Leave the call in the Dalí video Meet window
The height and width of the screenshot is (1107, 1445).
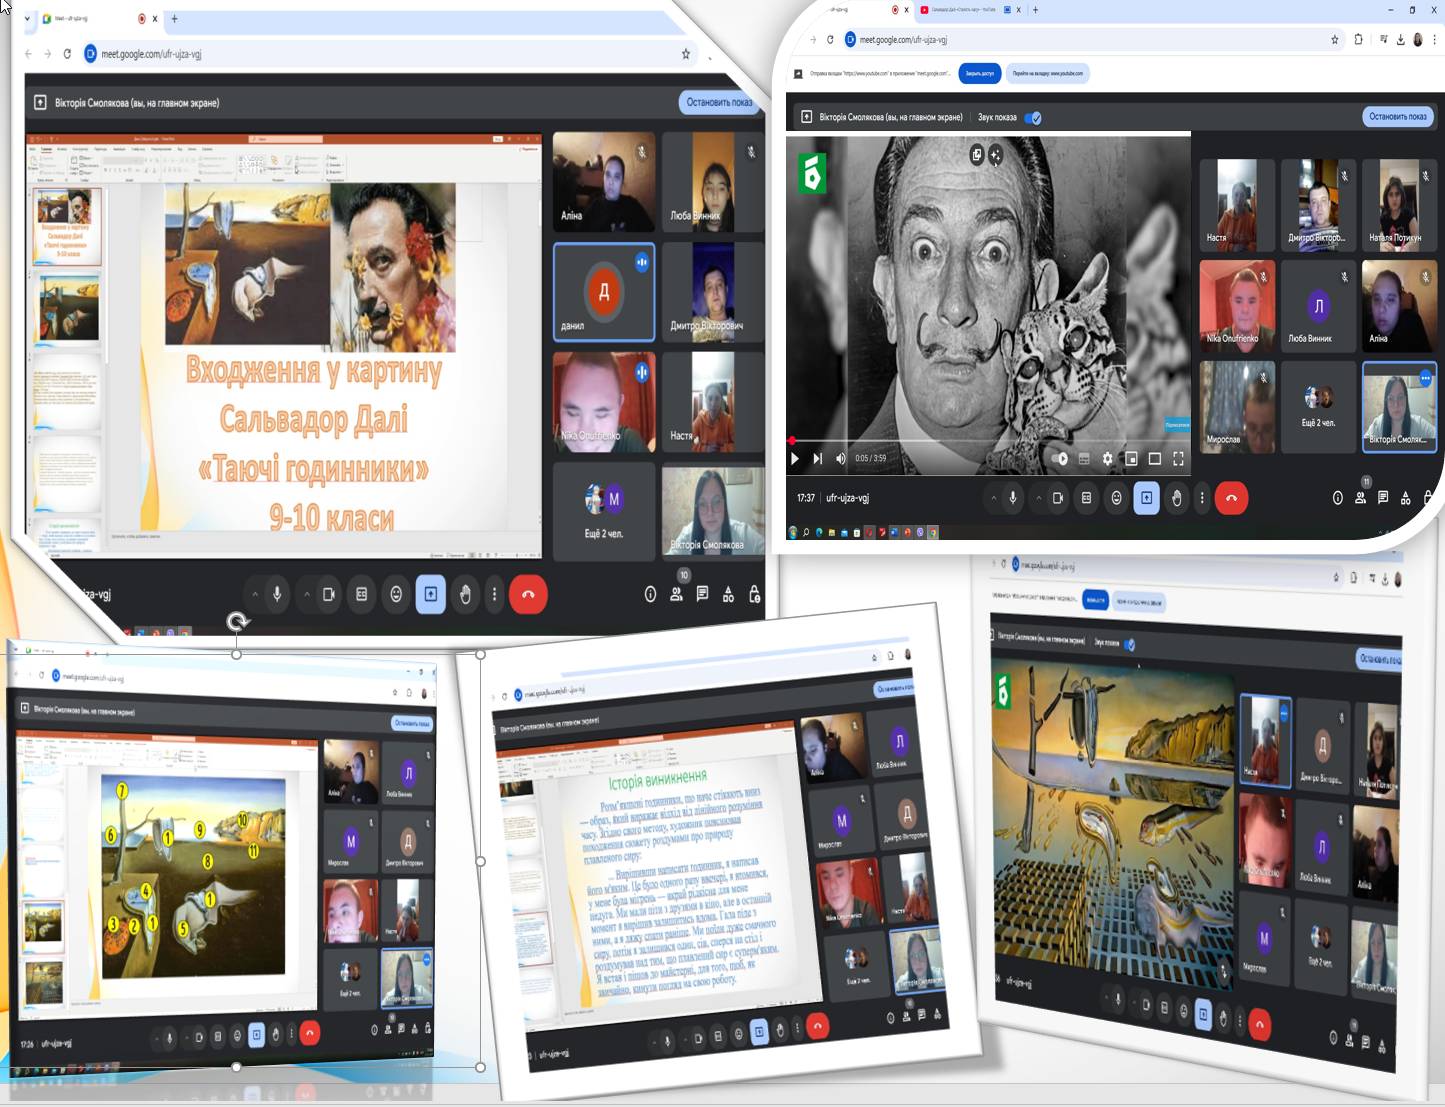point(1231,498)
